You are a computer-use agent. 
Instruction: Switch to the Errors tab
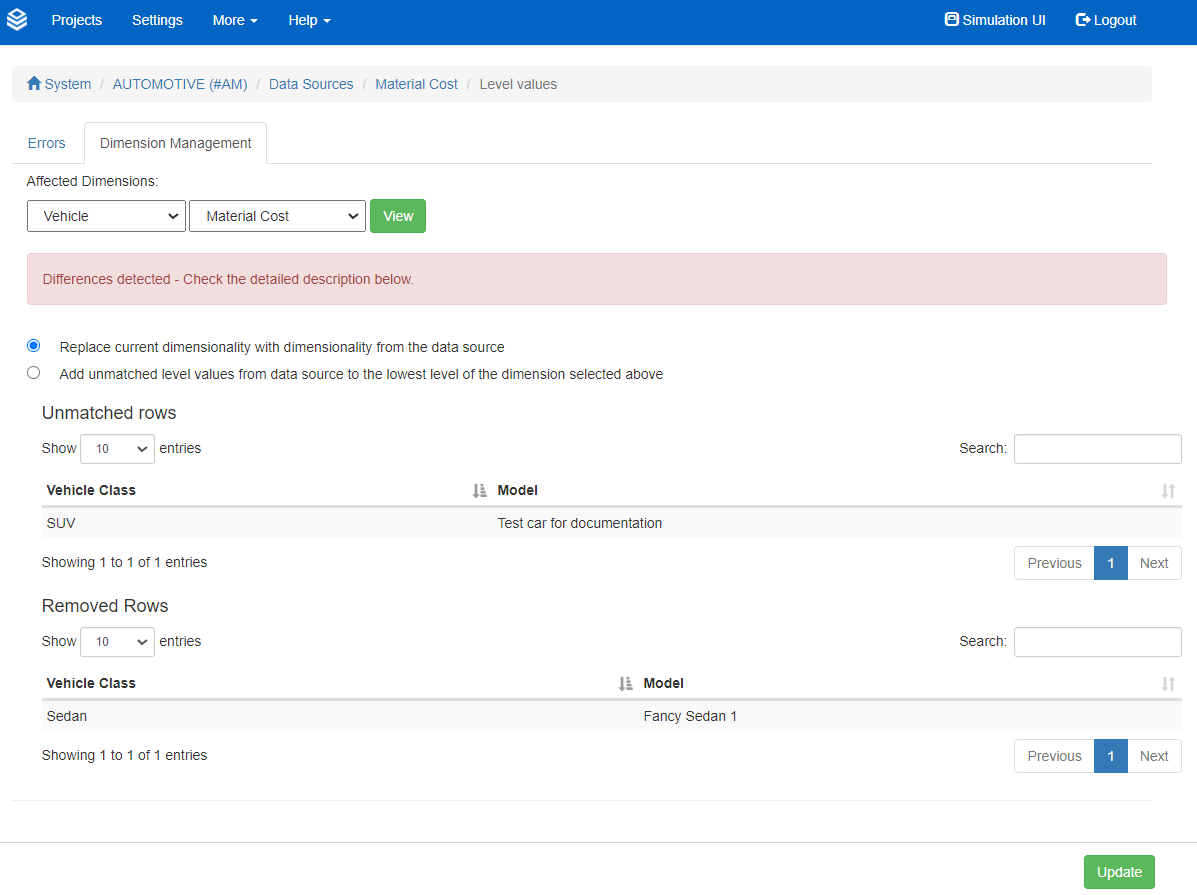click(x=47, y=143)
